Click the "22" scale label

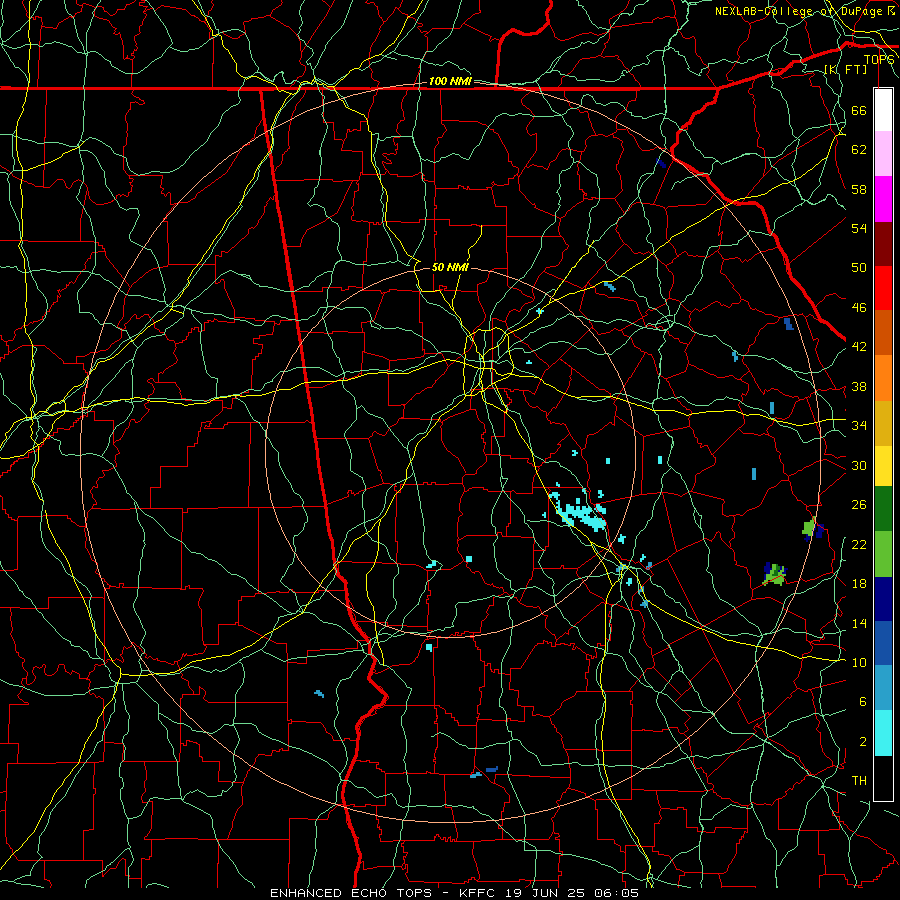coord(859,544)
